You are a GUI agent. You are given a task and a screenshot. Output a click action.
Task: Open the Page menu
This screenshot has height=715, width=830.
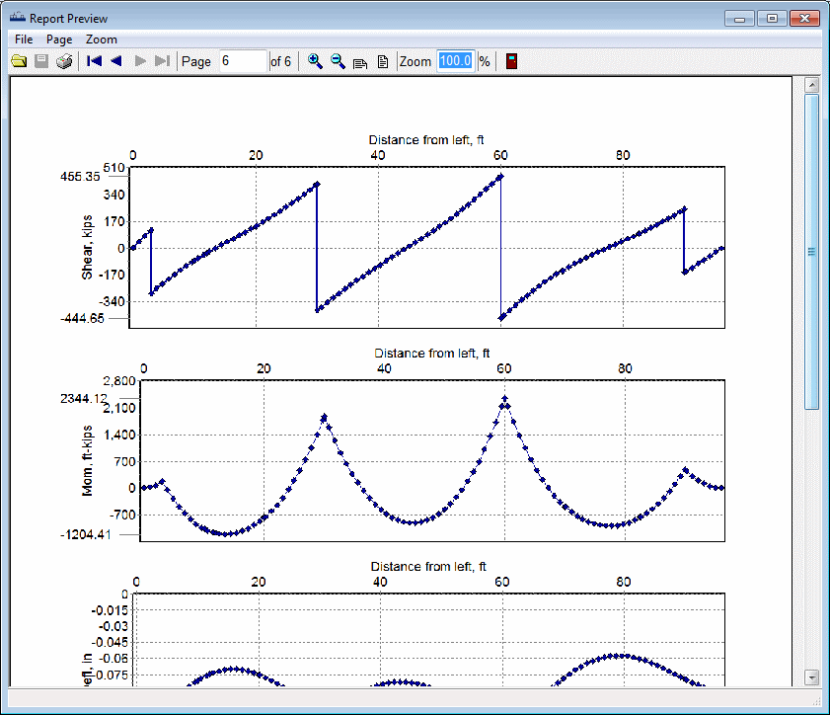click(59, 39)
